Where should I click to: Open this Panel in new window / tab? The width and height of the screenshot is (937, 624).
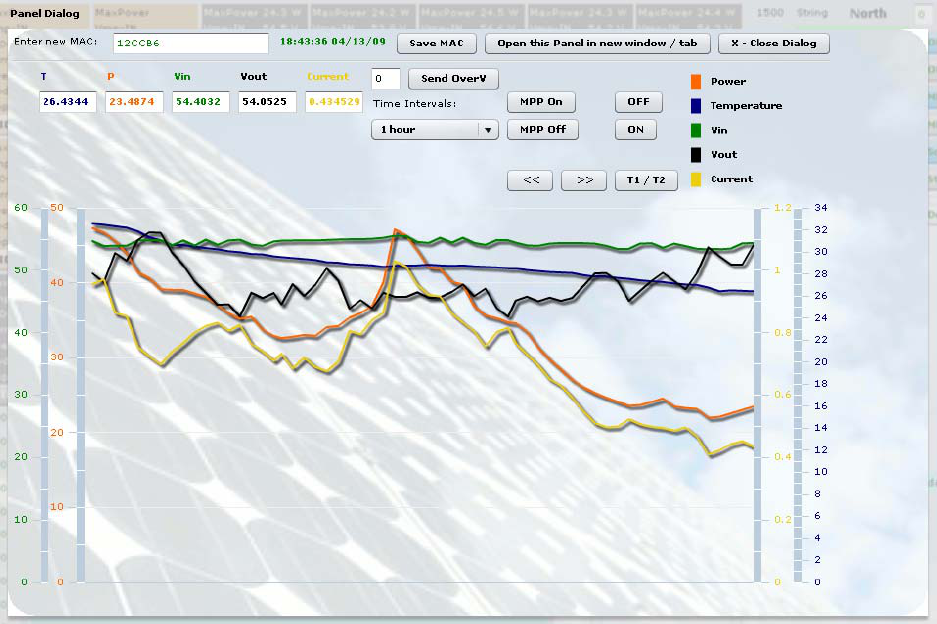click(x=598, y=43)
